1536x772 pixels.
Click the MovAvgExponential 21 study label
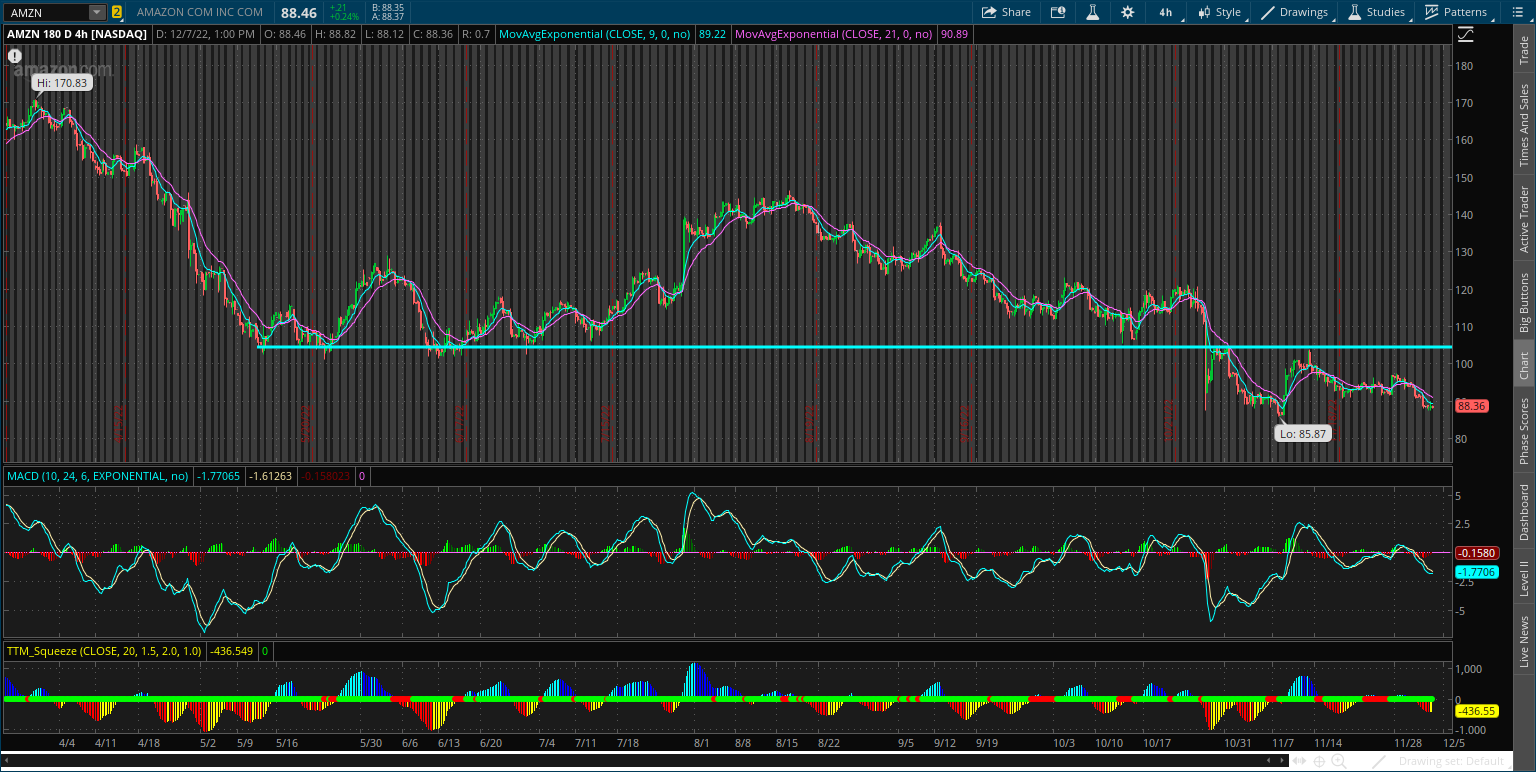(x=833, y=34)
